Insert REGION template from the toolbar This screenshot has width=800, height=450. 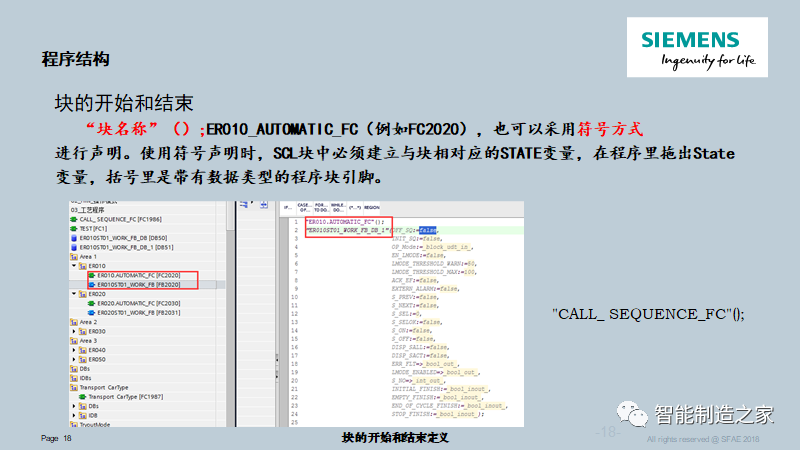pos(372,208)
